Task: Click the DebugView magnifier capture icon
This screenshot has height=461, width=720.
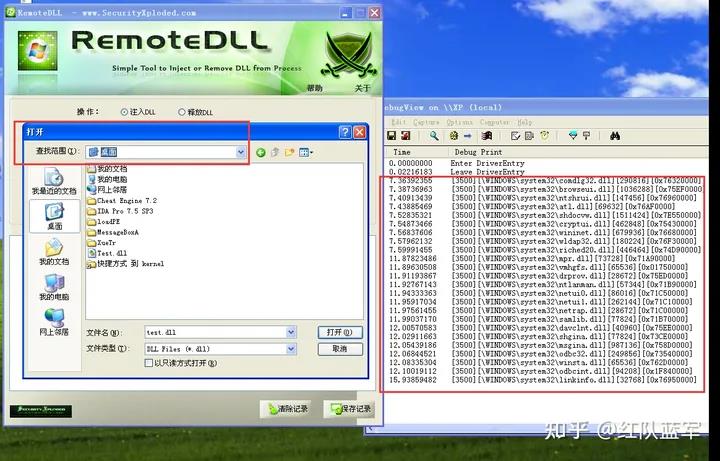Action: point(433,136)
